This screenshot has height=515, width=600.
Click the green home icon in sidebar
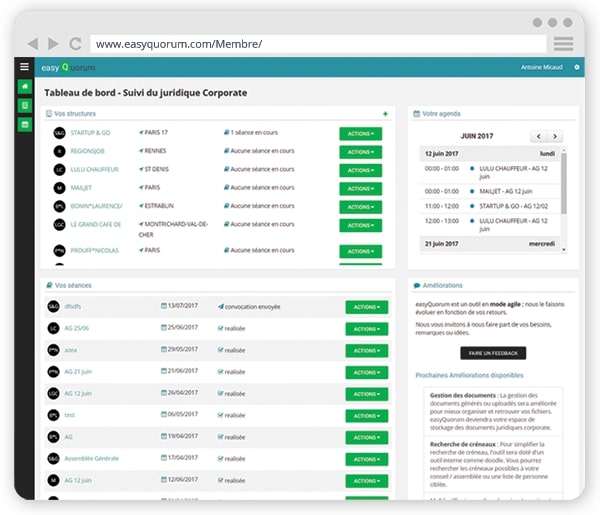click(x=25, y=87)
